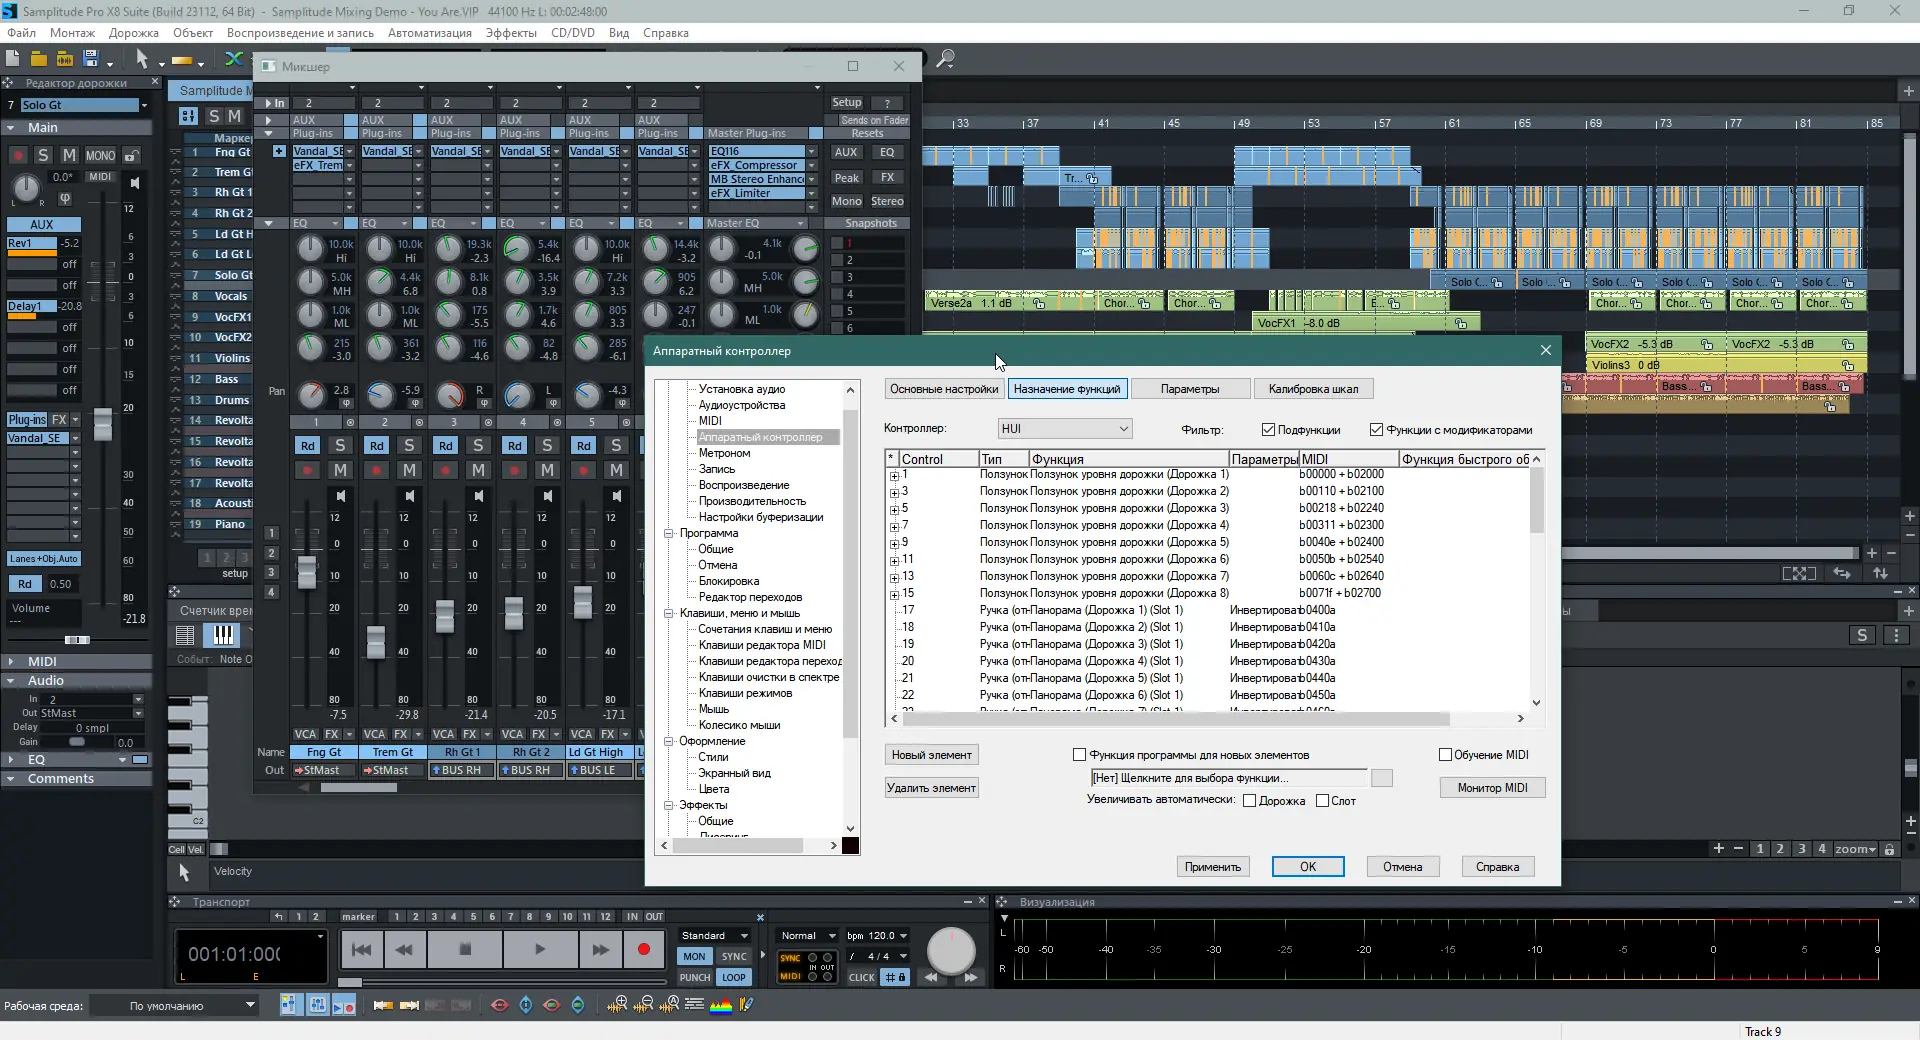Open the Standard playback mode dropdown
Screen dimensions: 1920x1040
(714, 936)
